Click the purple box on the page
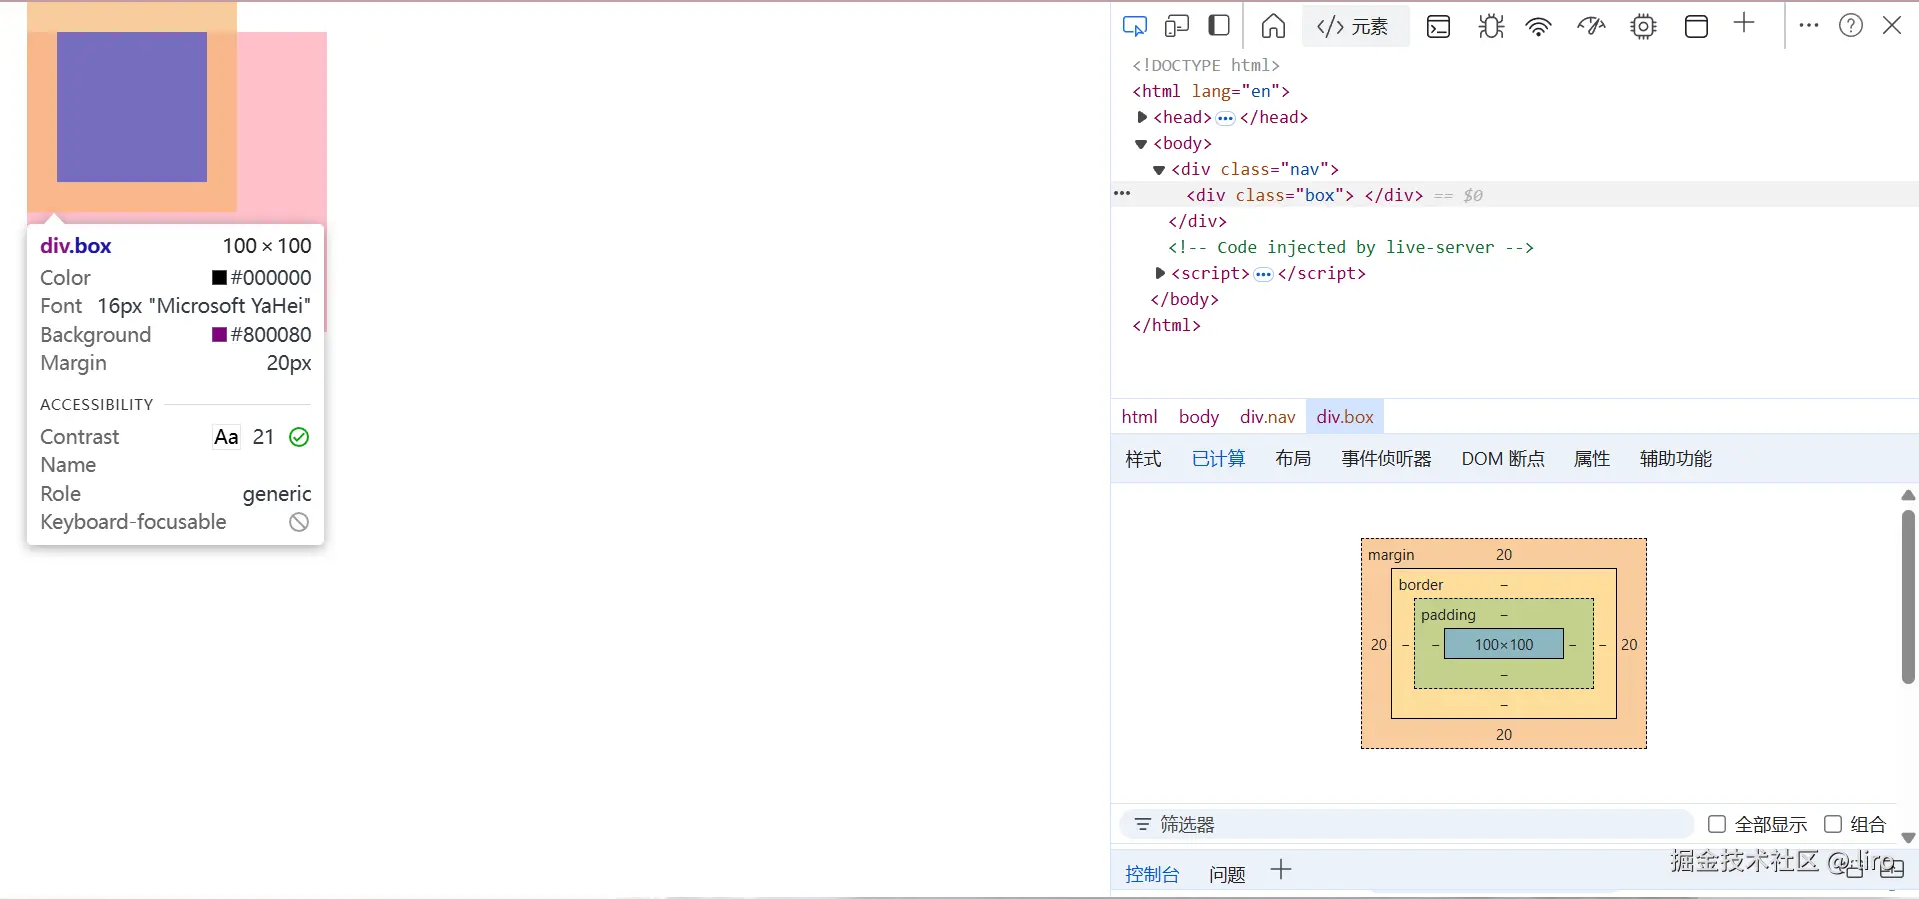This screenshot has width=1919, height=899. 132,107
